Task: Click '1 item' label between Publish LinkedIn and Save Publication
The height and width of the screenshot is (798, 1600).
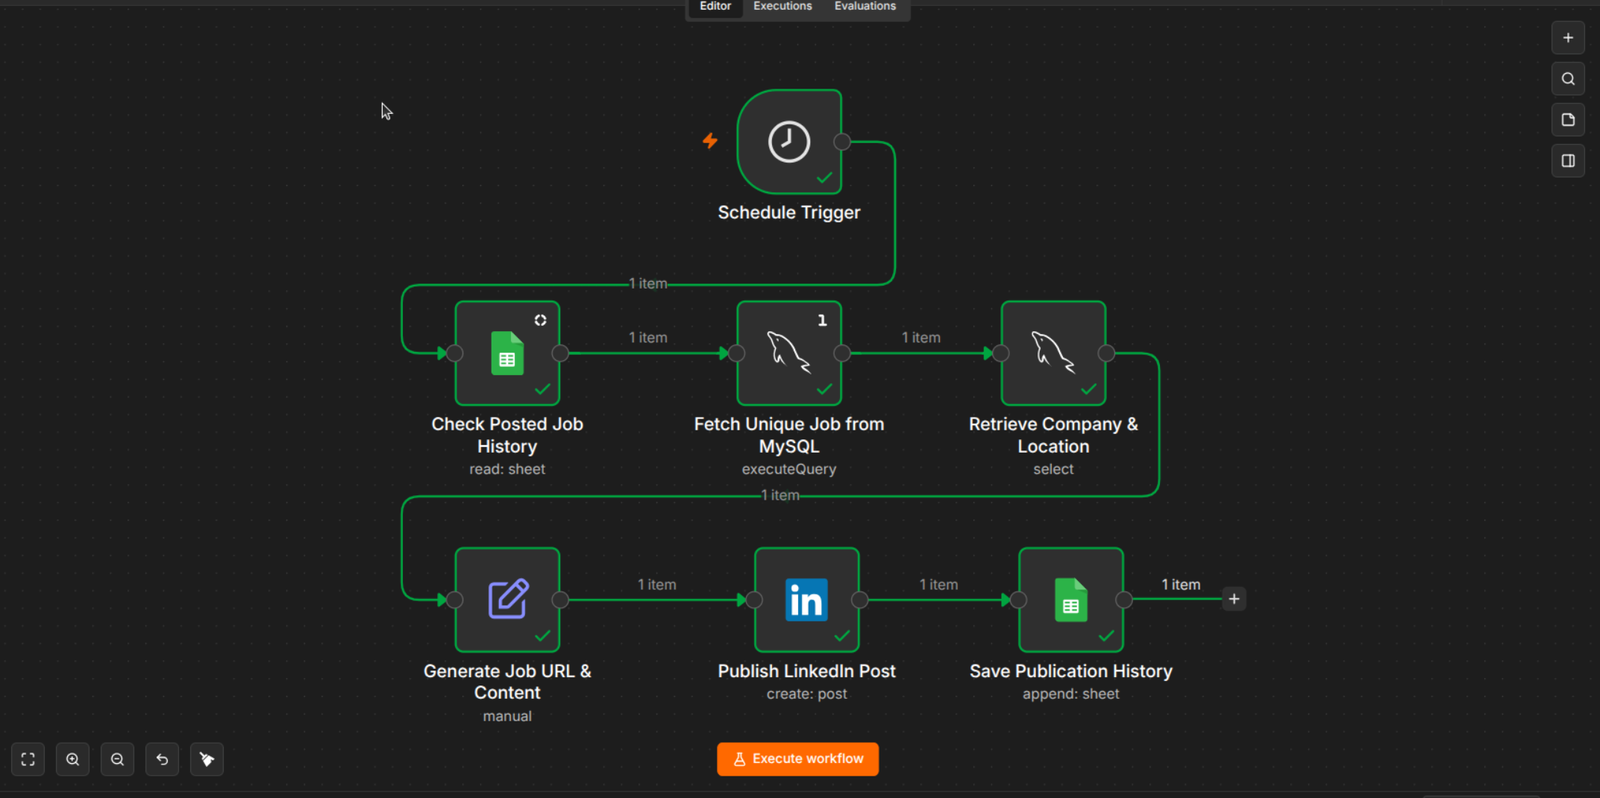Action: 939,585
